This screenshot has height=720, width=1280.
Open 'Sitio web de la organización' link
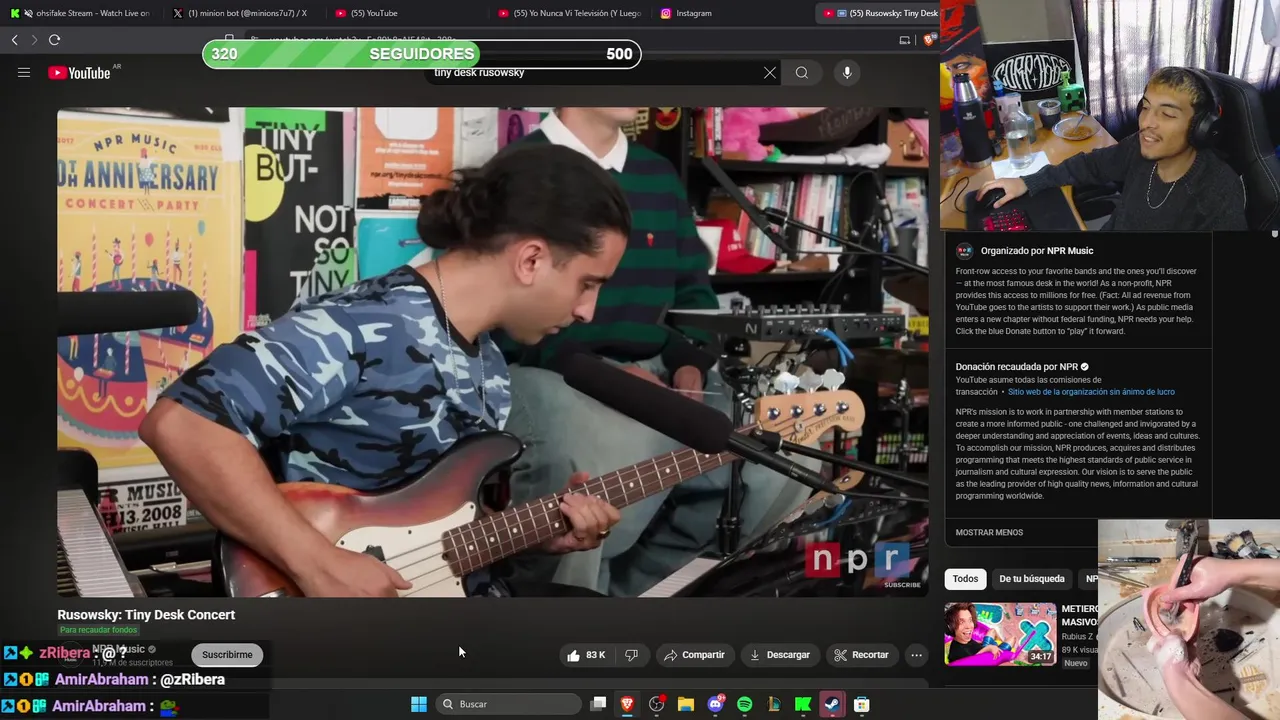point(1091,392)
